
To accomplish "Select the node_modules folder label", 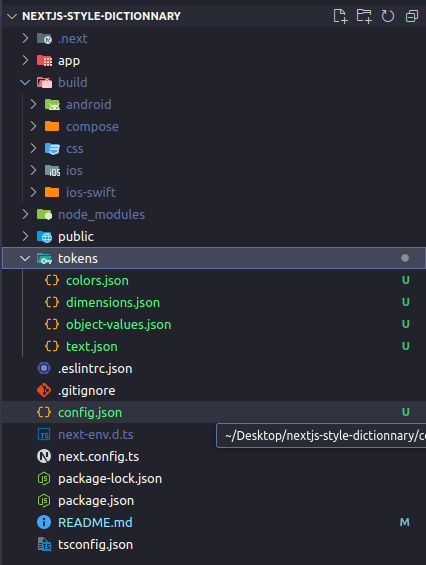I will (101, 215).
